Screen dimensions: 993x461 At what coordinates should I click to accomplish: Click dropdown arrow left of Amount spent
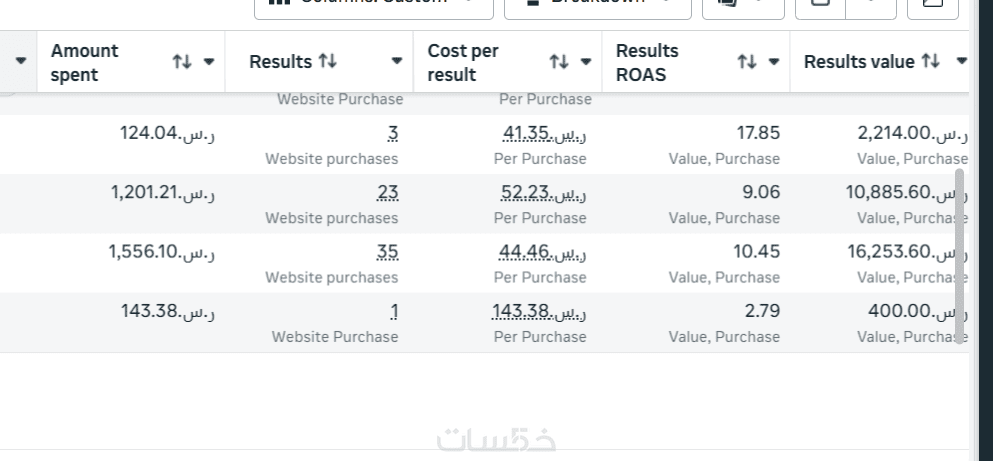(21, 62)
